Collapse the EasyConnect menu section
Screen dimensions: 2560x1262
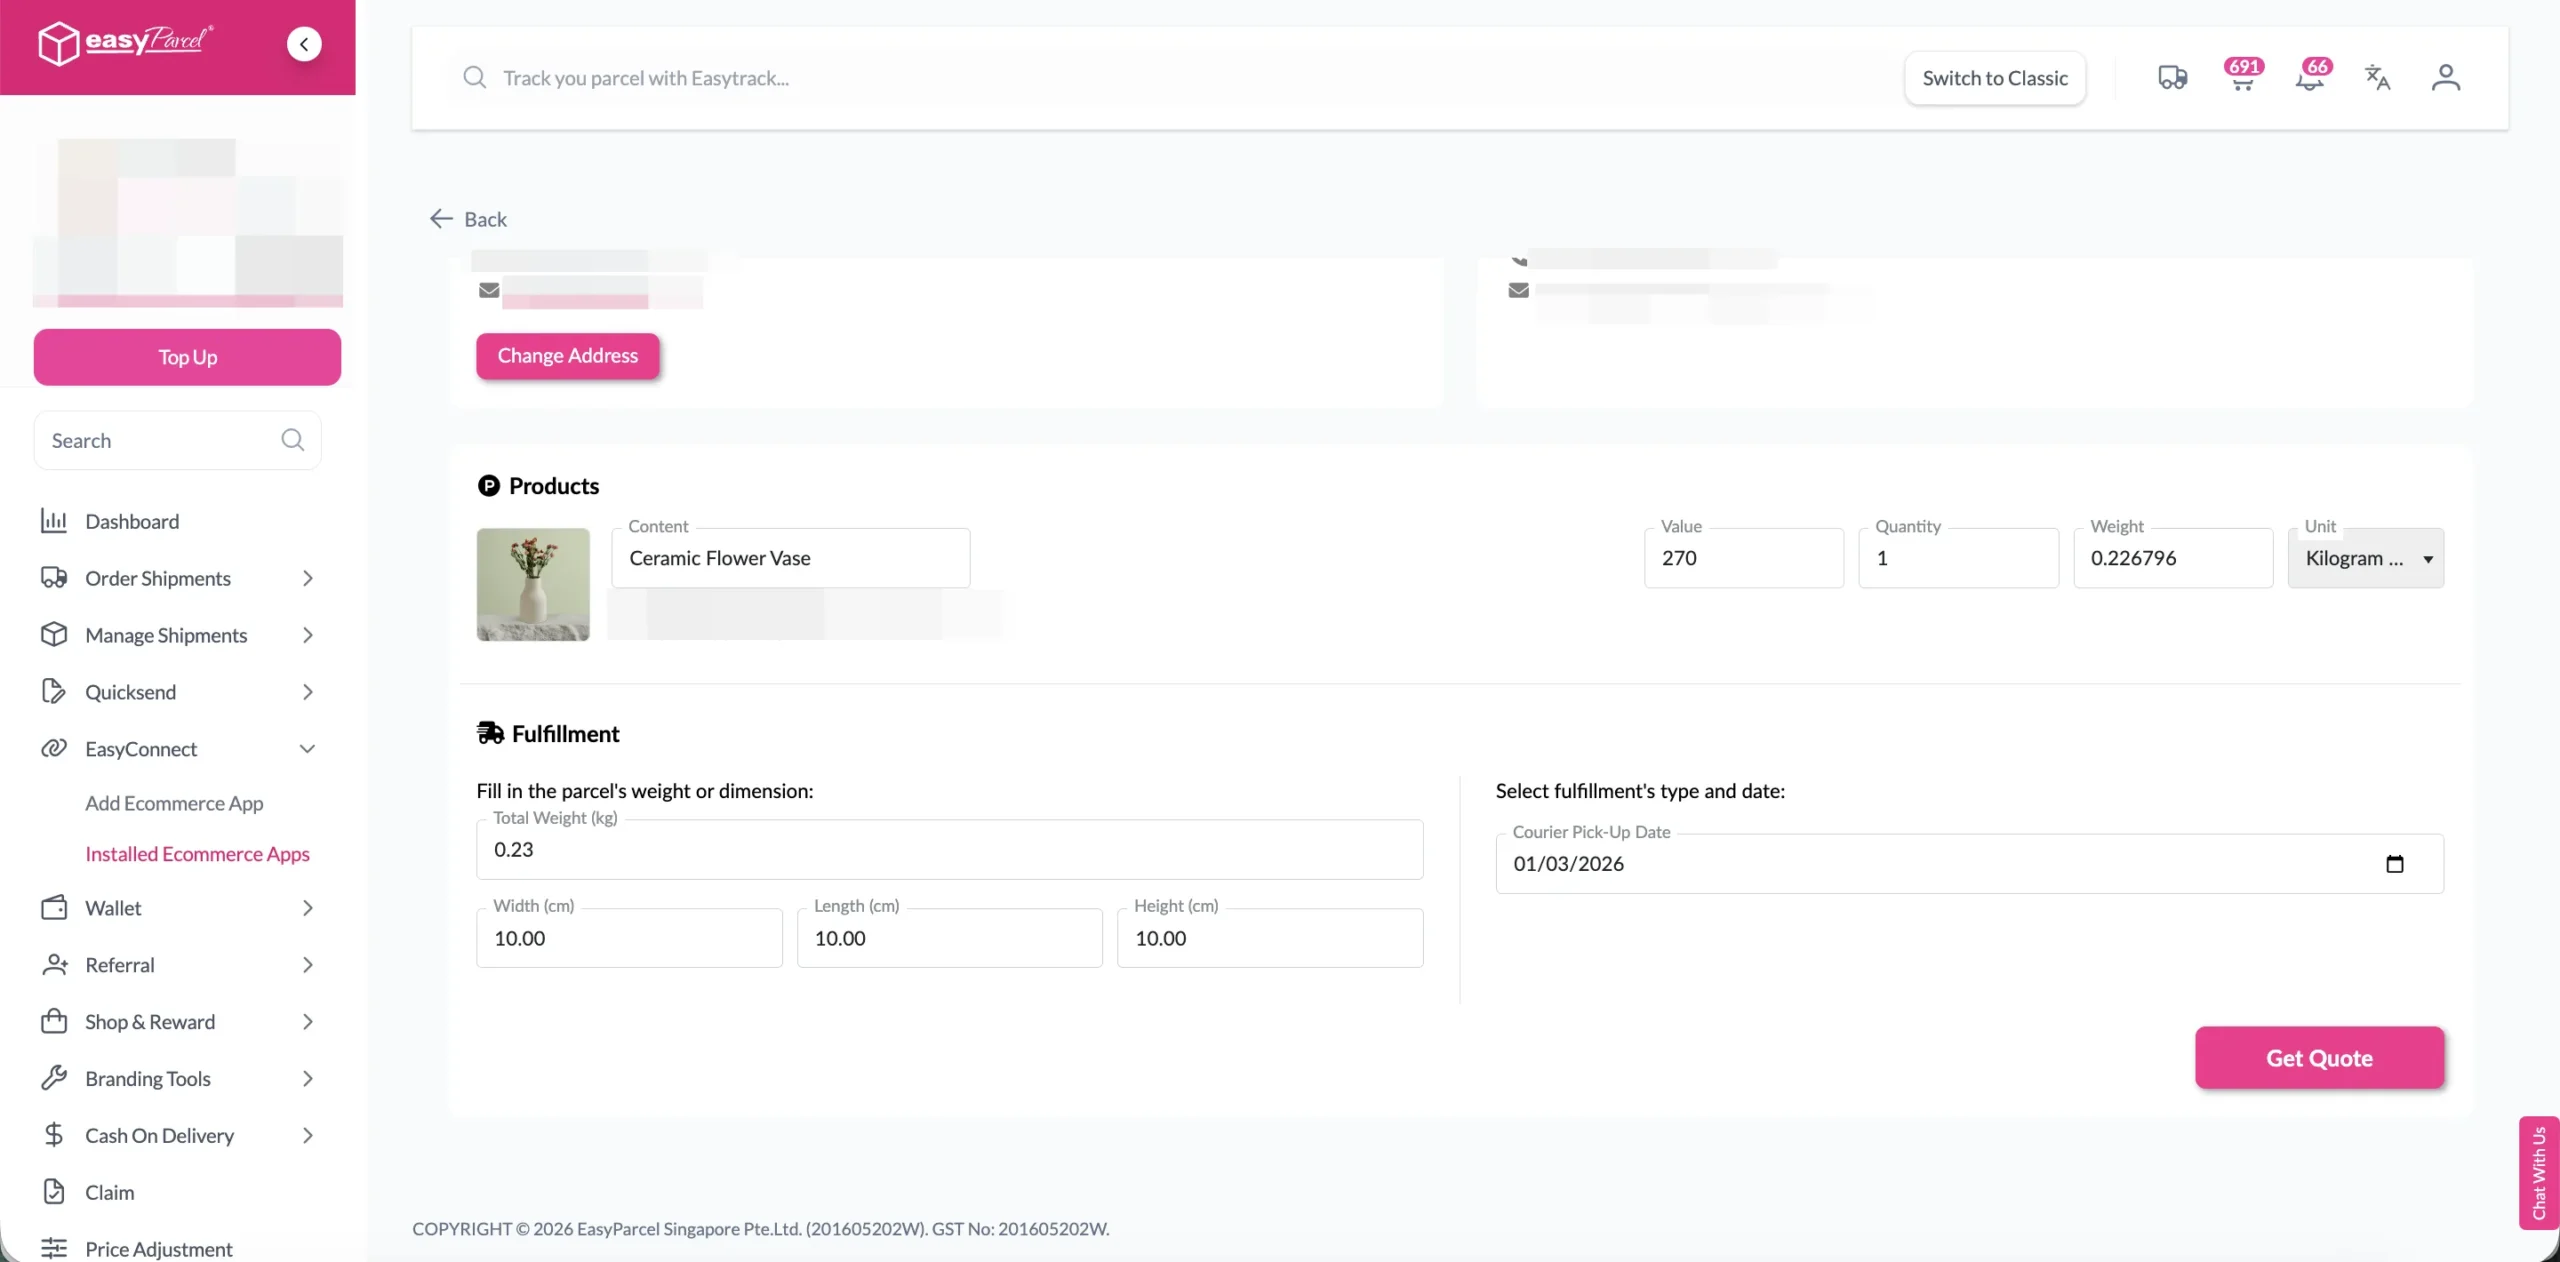(307, 749)
